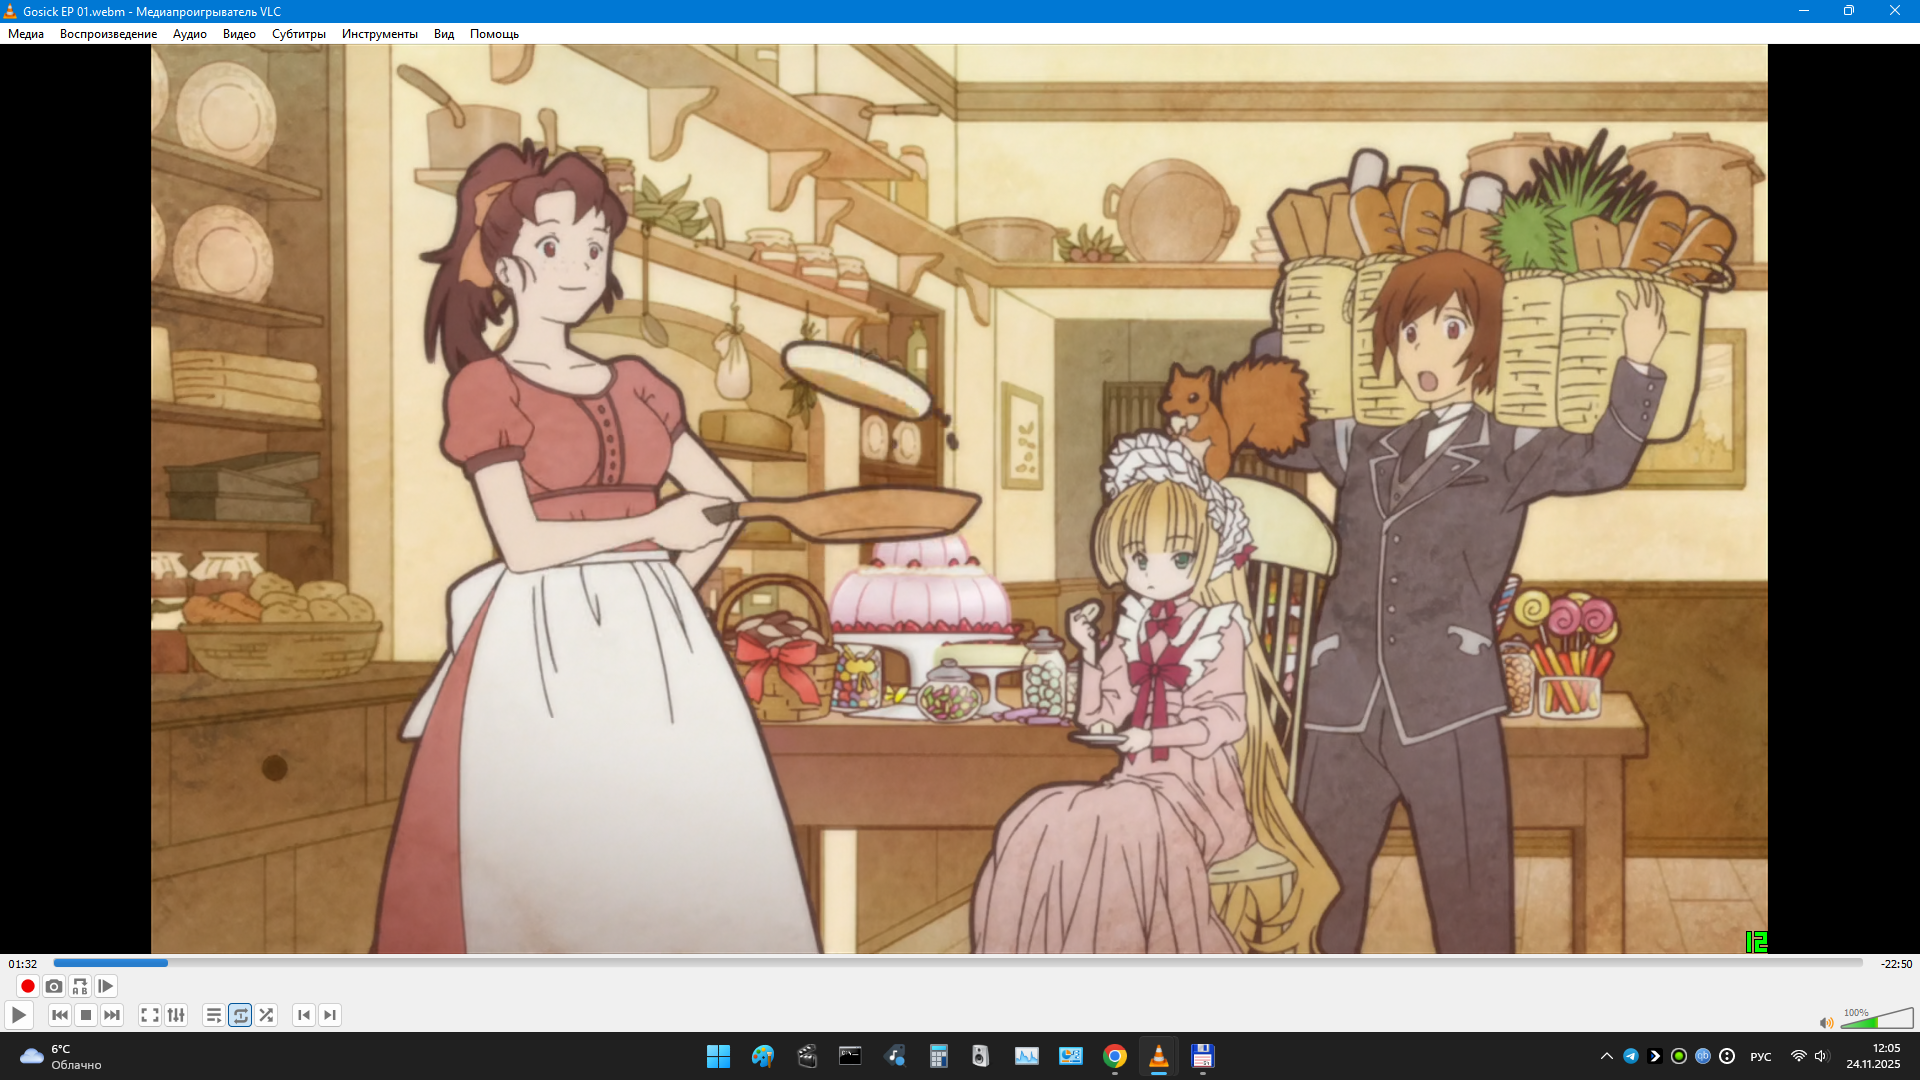The image size is (1920, 1080).
Task: Expand the Инструменты dropdown menu
Action: (x=379, y=34)
